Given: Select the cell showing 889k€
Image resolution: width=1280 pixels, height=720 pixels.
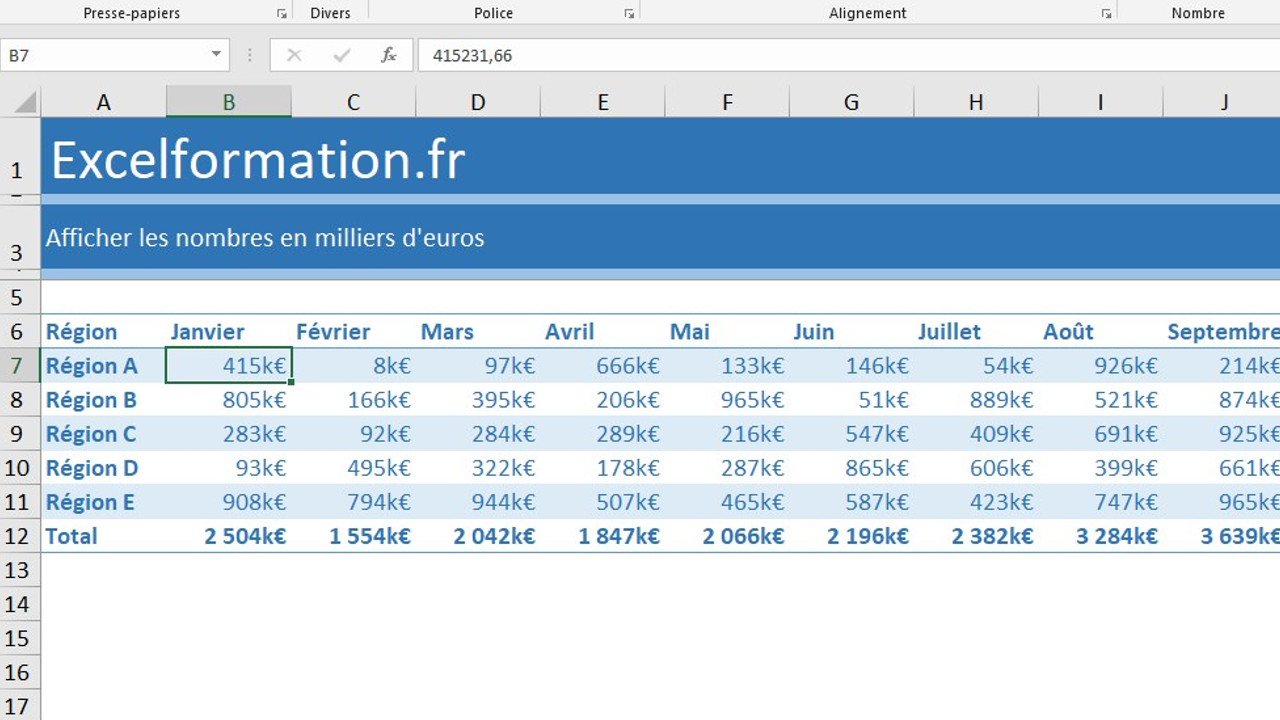Looking at the screenshot, I should [x=976, y=400].
